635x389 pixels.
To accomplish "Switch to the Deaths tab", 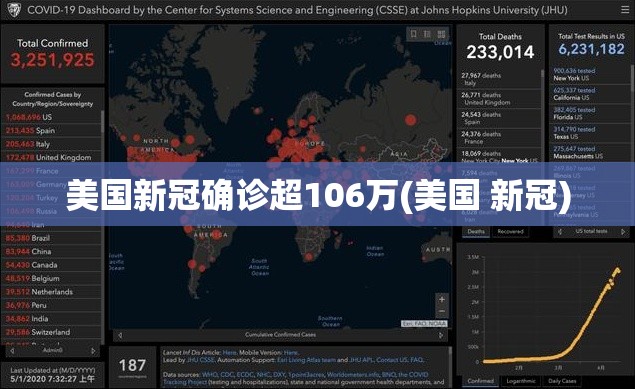I will [x=476, y=232].
